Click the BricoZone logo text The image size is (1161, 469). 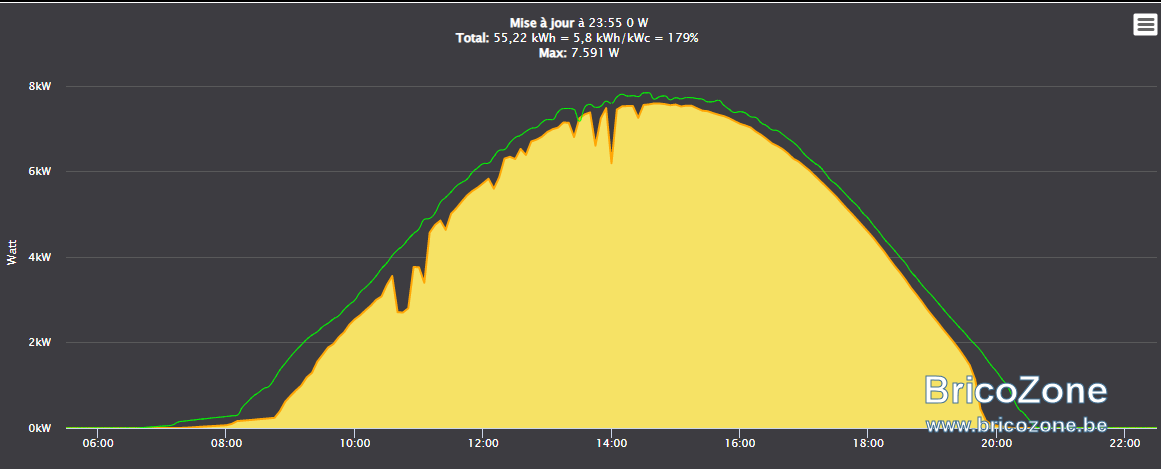click(1017, 390)
